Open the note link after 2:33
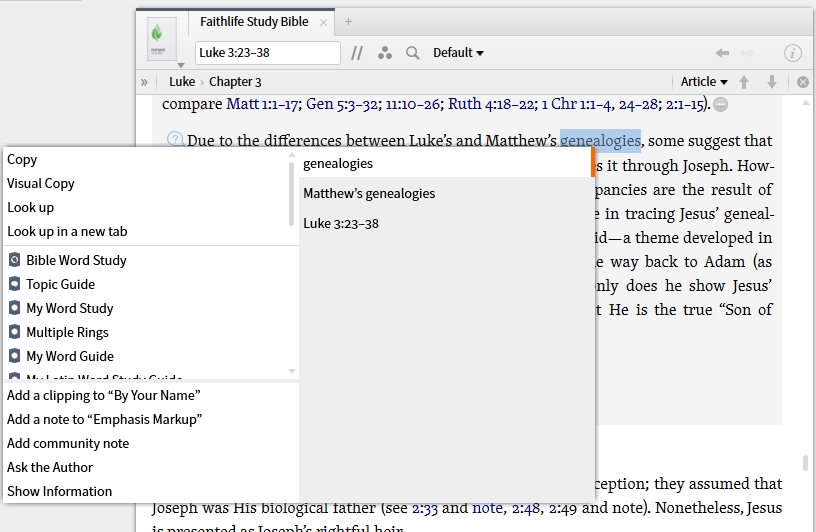816x532 pixels. point(488,508)
